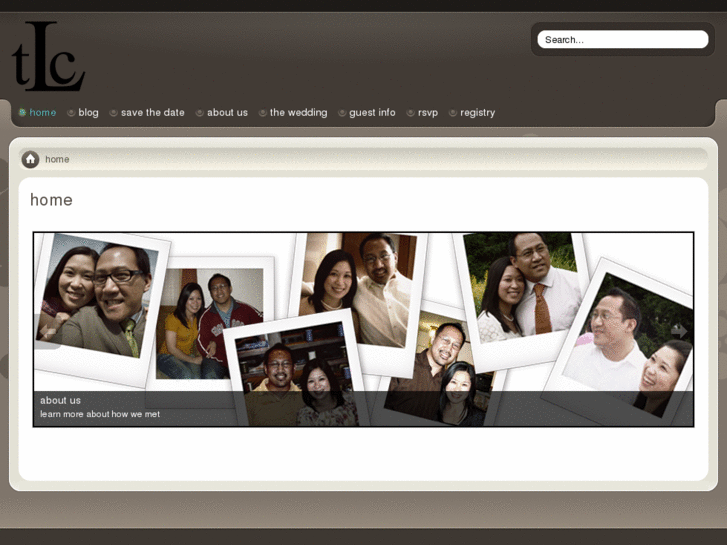This screenshot has height=545, width=727.
Task: Open the wedding menu item
Action: click(x=298, y=113)
